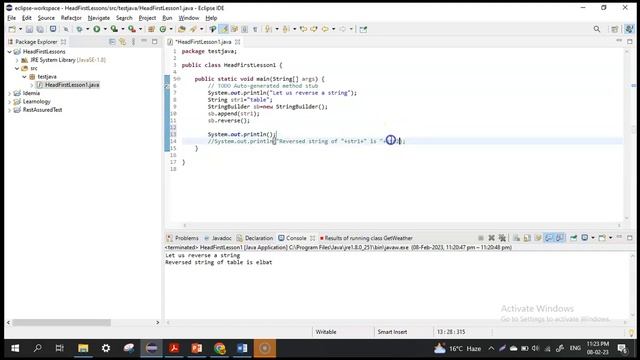The height and width of the screenshot is (360, 640).
Task: Collapse the HeadFirstLessons project
Action: [x=9, y=52]
